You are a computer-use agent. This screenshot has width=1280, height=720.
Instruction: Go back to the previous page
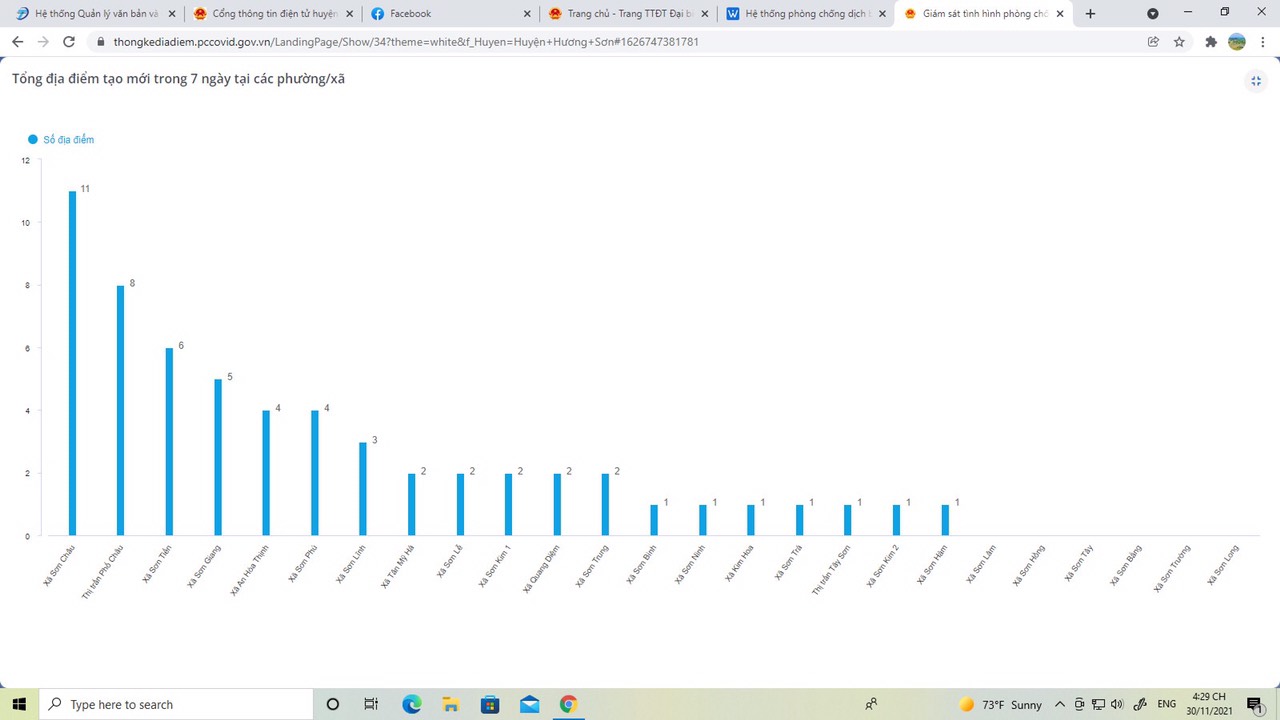point(17,42)
